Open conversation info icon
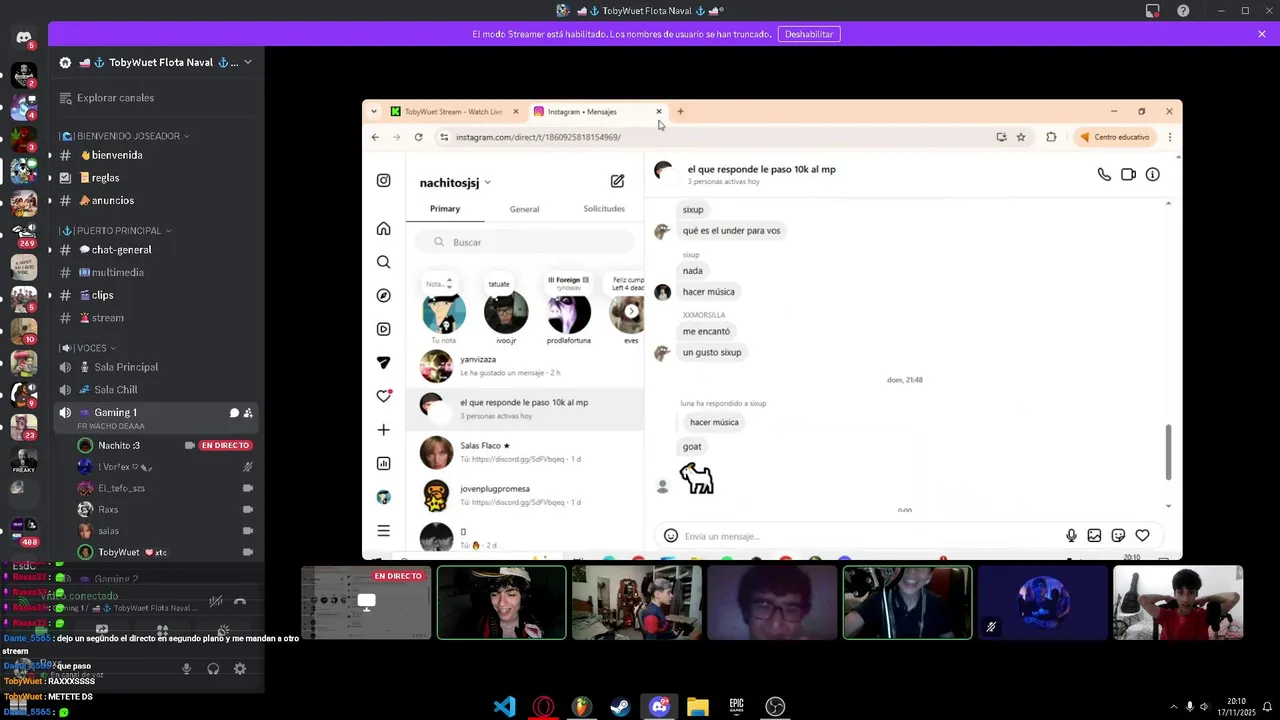The height and width of the screenshot is (720, 1280). [1153, 174]
